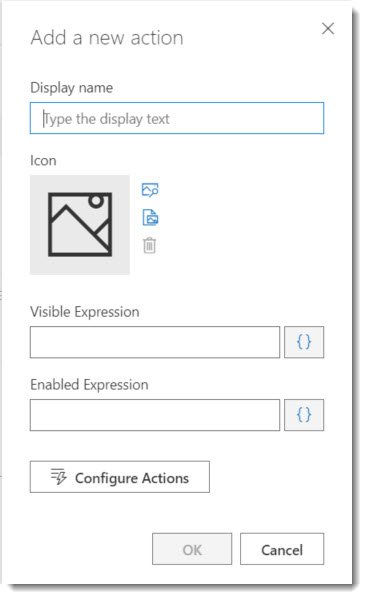Open the image search picker icon
The width and height of the screenshot is (367, 599).
pos(150,190)
